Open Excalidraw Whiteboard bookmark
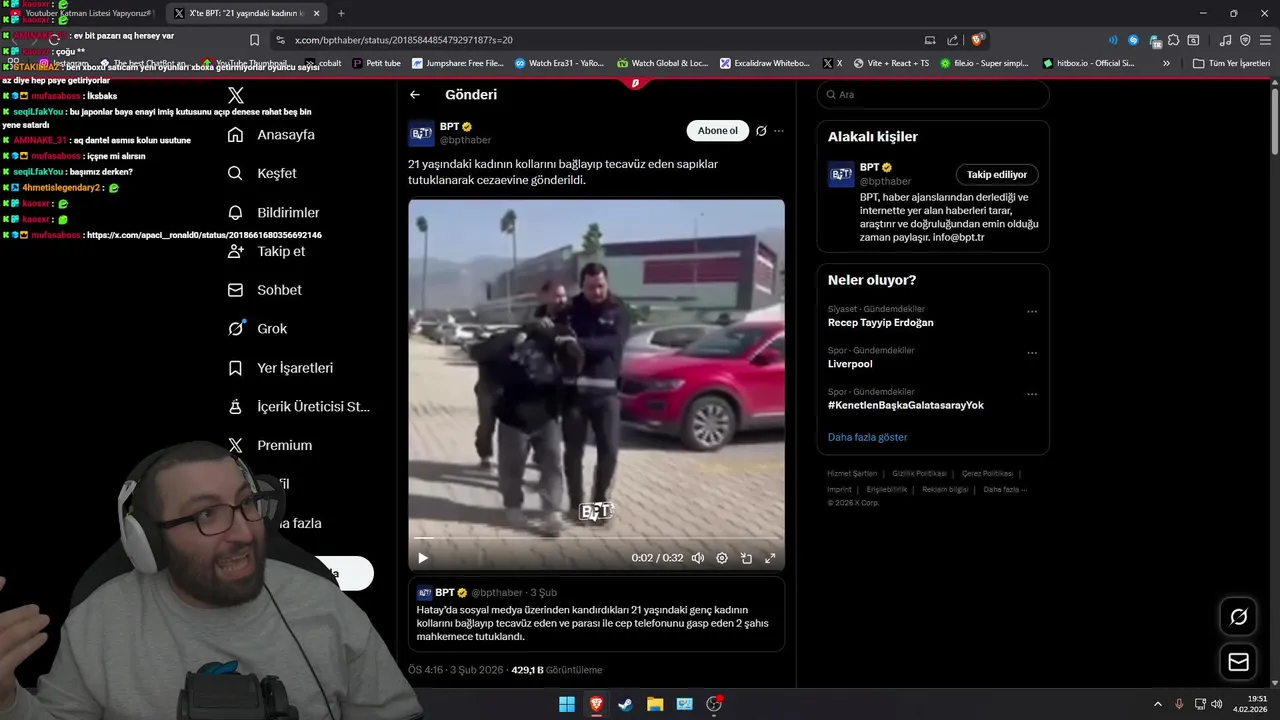 (765, 63)
